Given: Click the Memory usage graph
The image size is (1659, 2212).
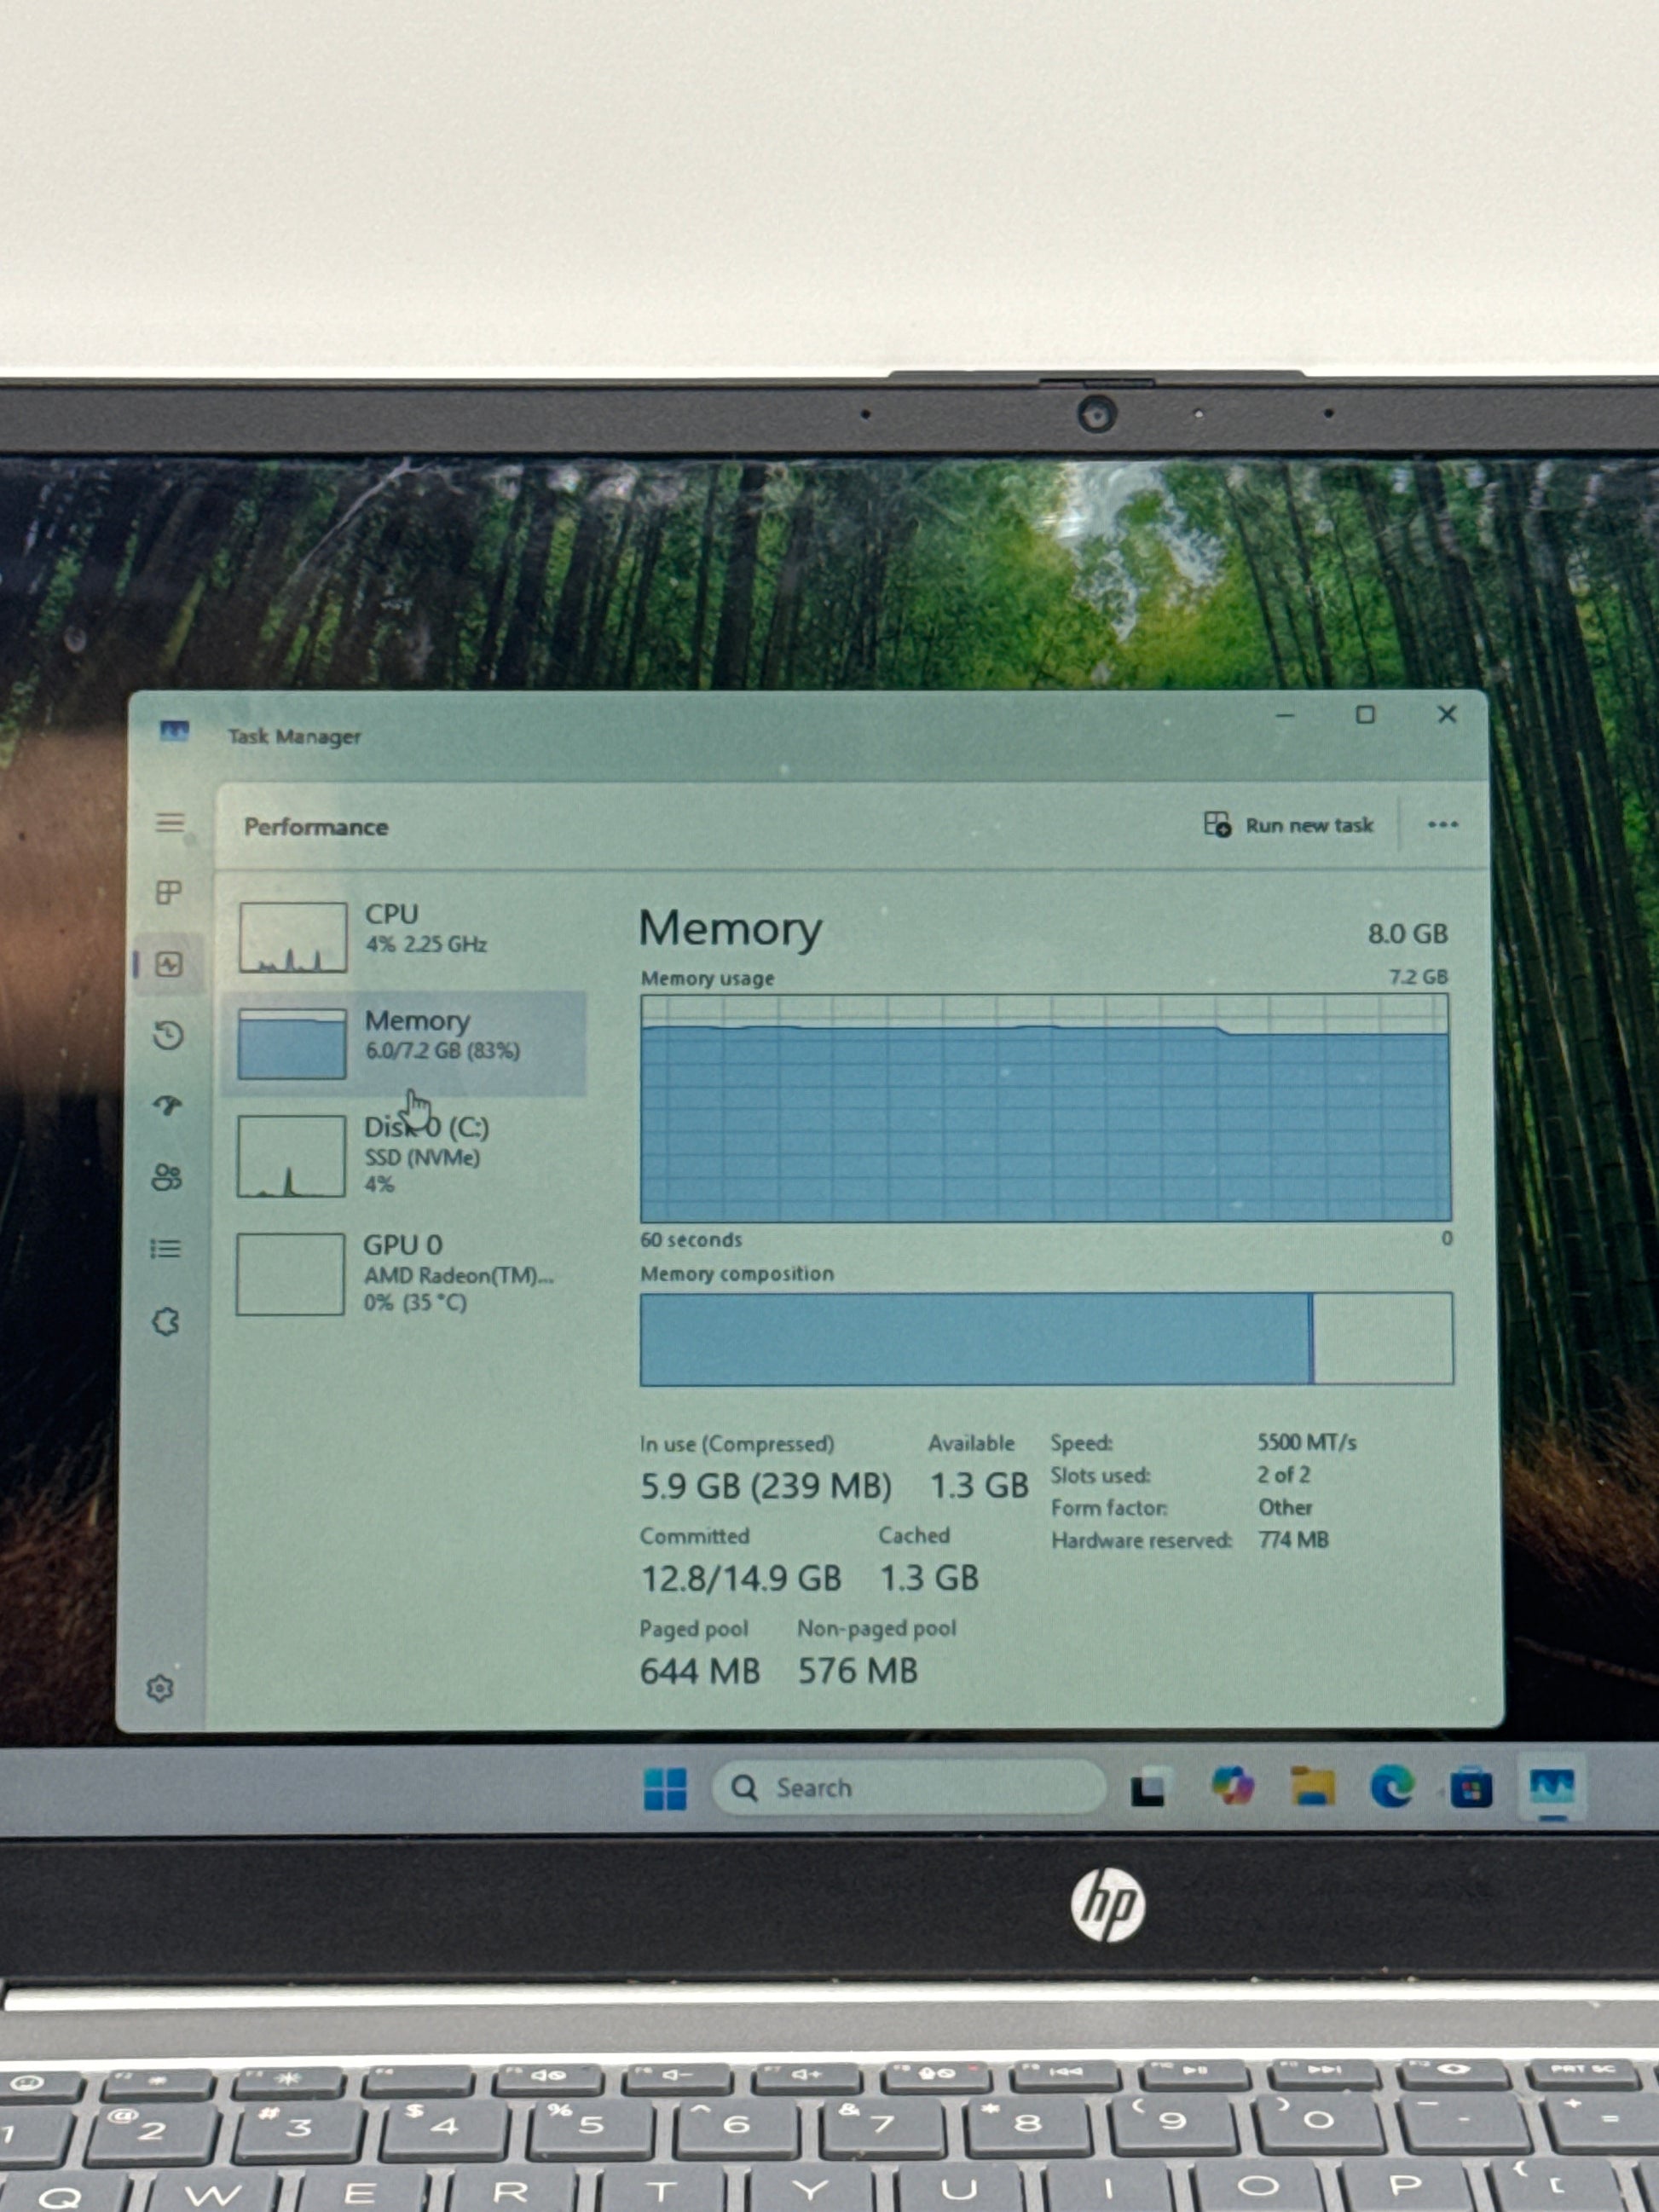Looking at the screenshot, I should click(x=1046, y=1108).
